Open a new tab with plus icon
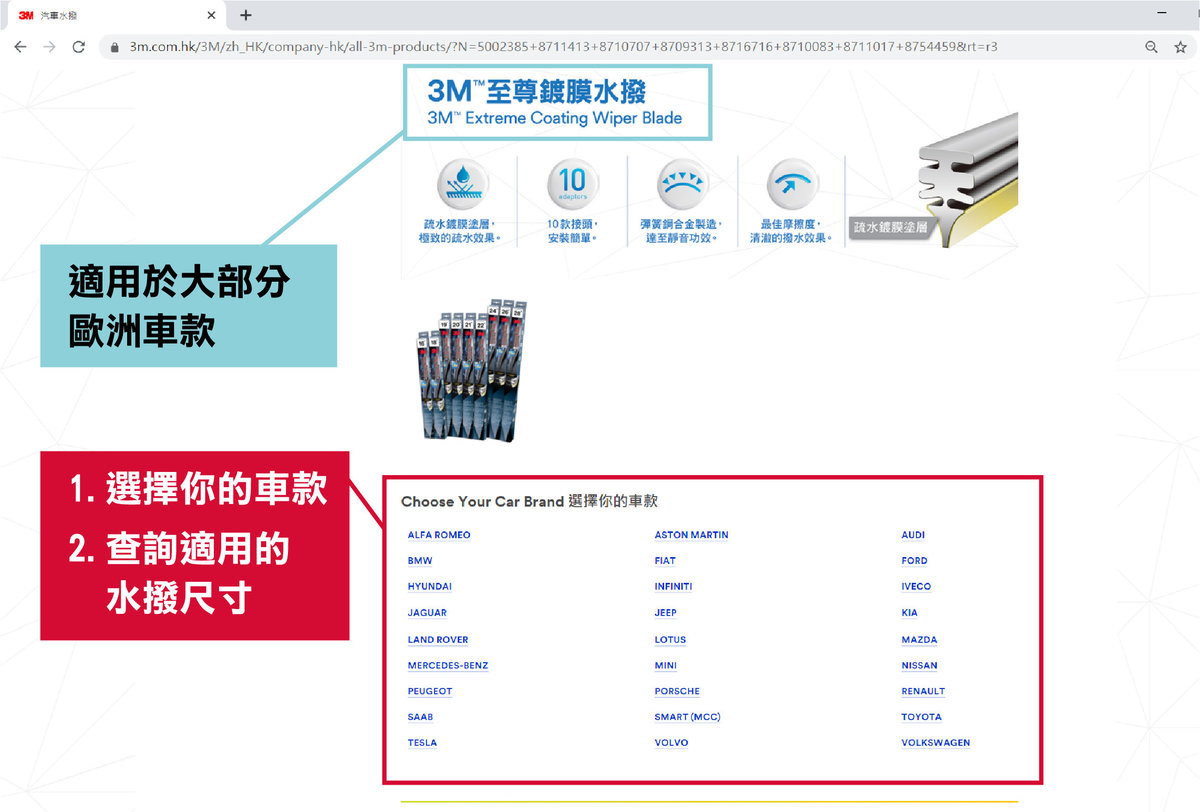Image resolution: width=1200 pixels, height=812 pixels. coord(246,15)
